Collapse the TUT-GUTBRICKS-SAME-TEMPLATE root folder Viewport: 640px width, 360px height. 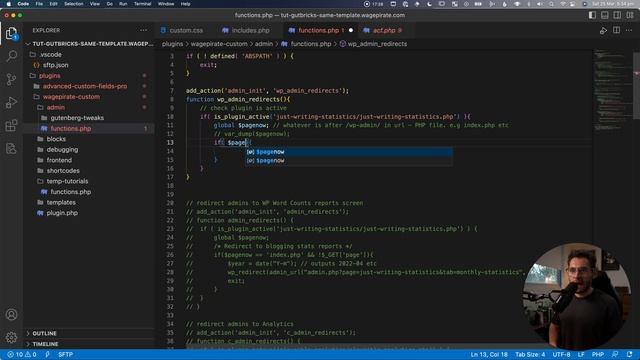click(89, 44)
